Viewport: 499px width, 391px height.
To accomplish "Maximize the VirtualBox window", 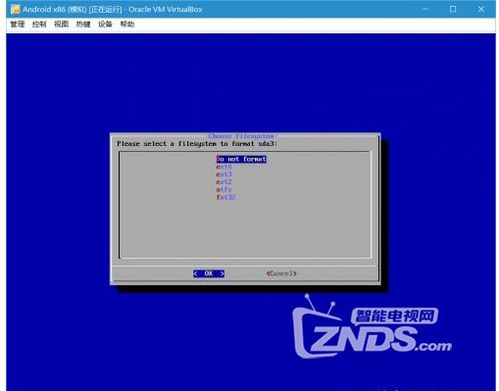I will pos(453,9).
